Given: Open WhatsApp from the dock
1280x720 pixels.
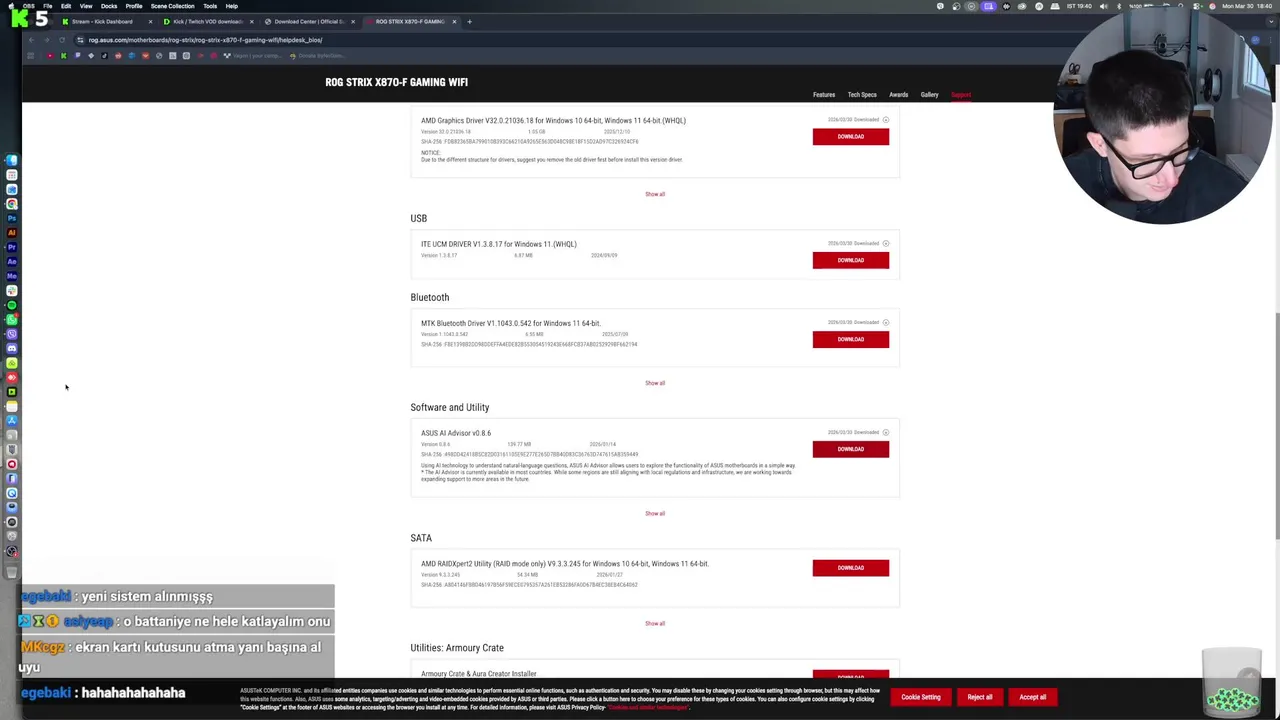Looking at the screenshot, I should [x=11, y=319].
